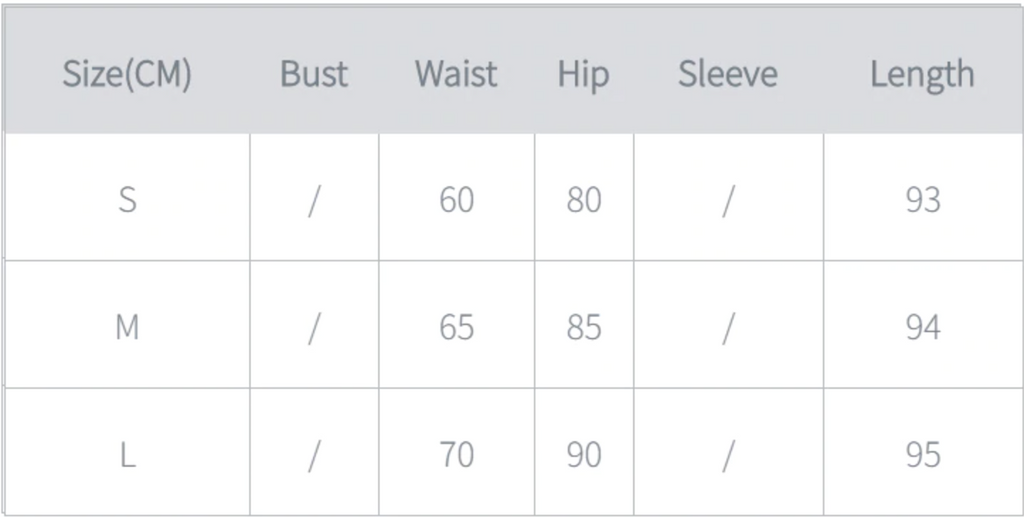1024x517 pixels.
Task: Select the M size row label
Action: pyautogui.click(x=127, y=327)
